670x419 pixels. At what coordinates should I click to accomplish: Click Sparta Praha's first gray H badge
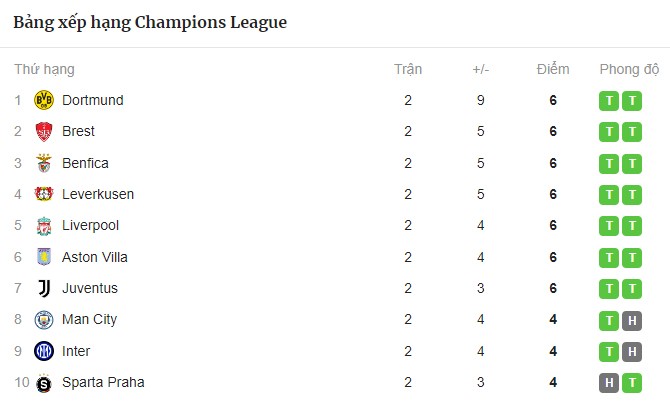pyautogui.click(x=609, y=383)
